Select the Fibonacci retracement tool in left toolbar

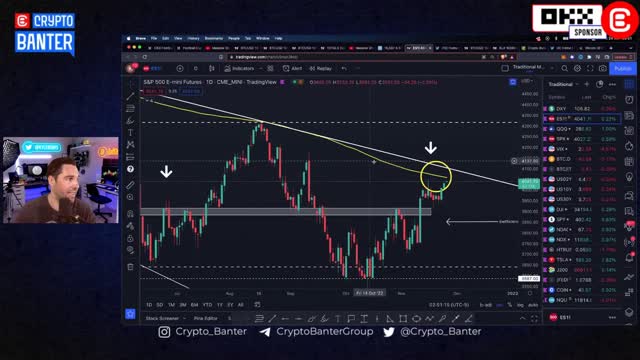(x=130, y=108)
